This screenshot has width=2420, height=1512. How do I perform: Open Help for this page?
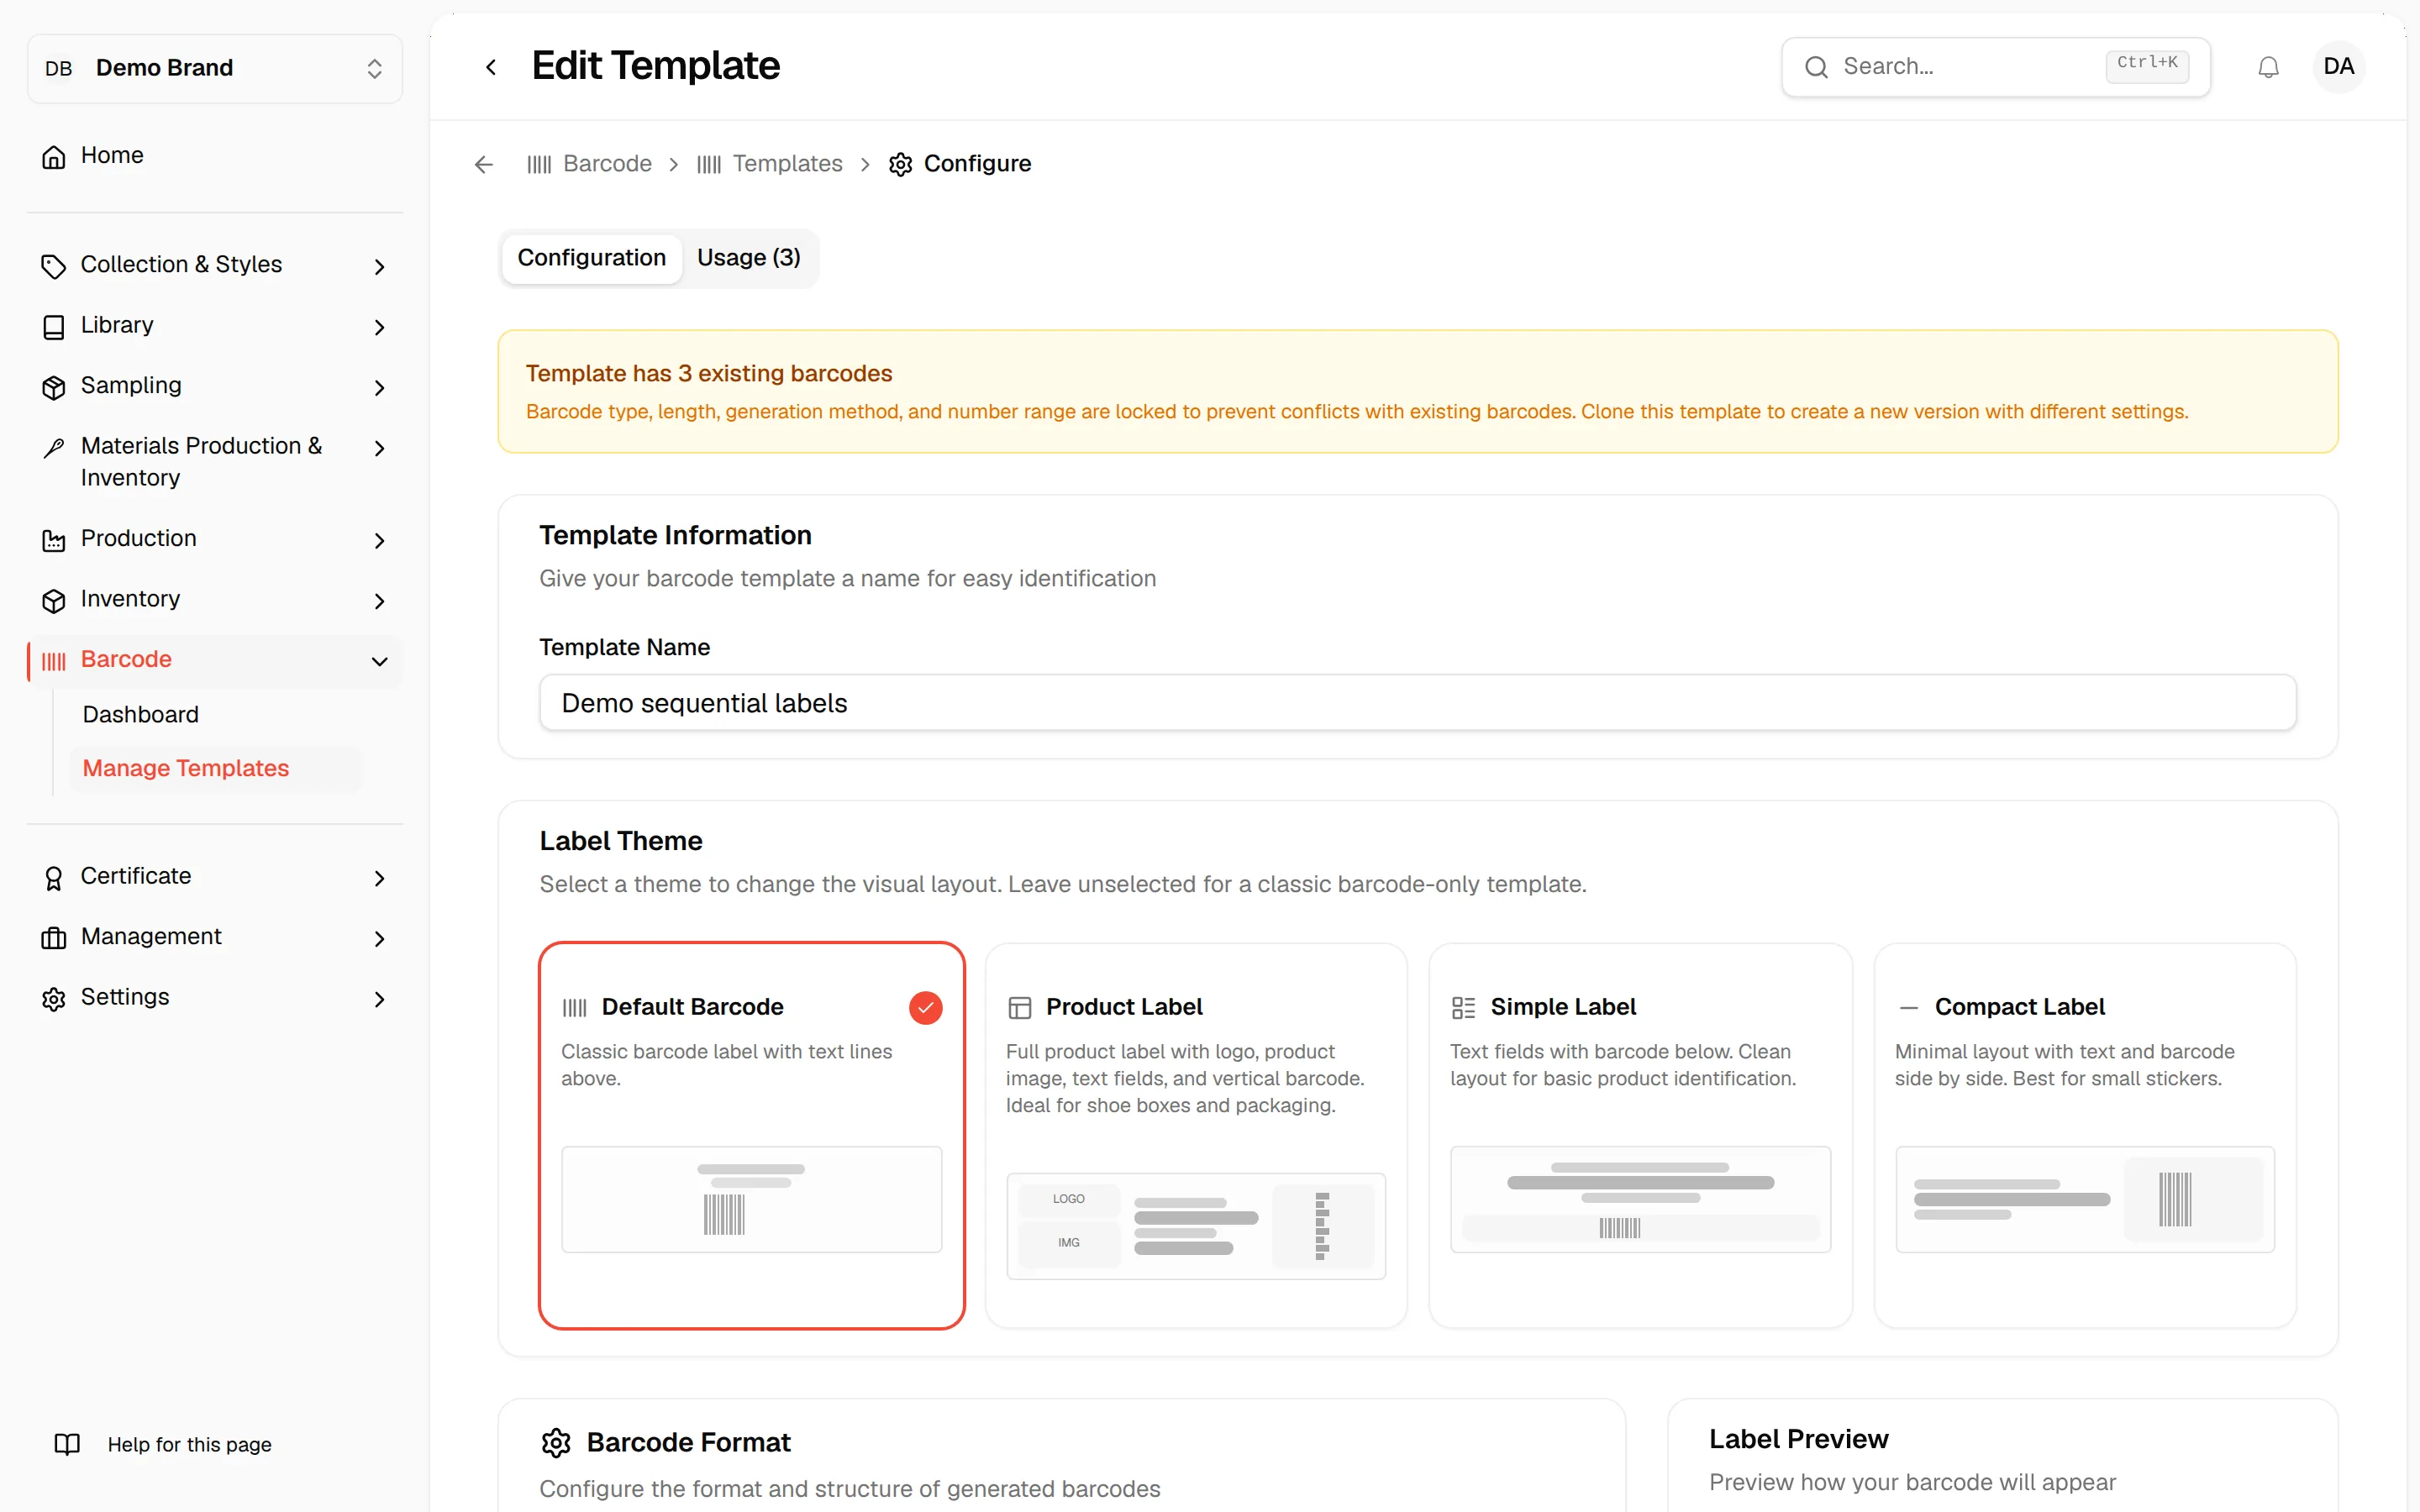click(163, 1444)
